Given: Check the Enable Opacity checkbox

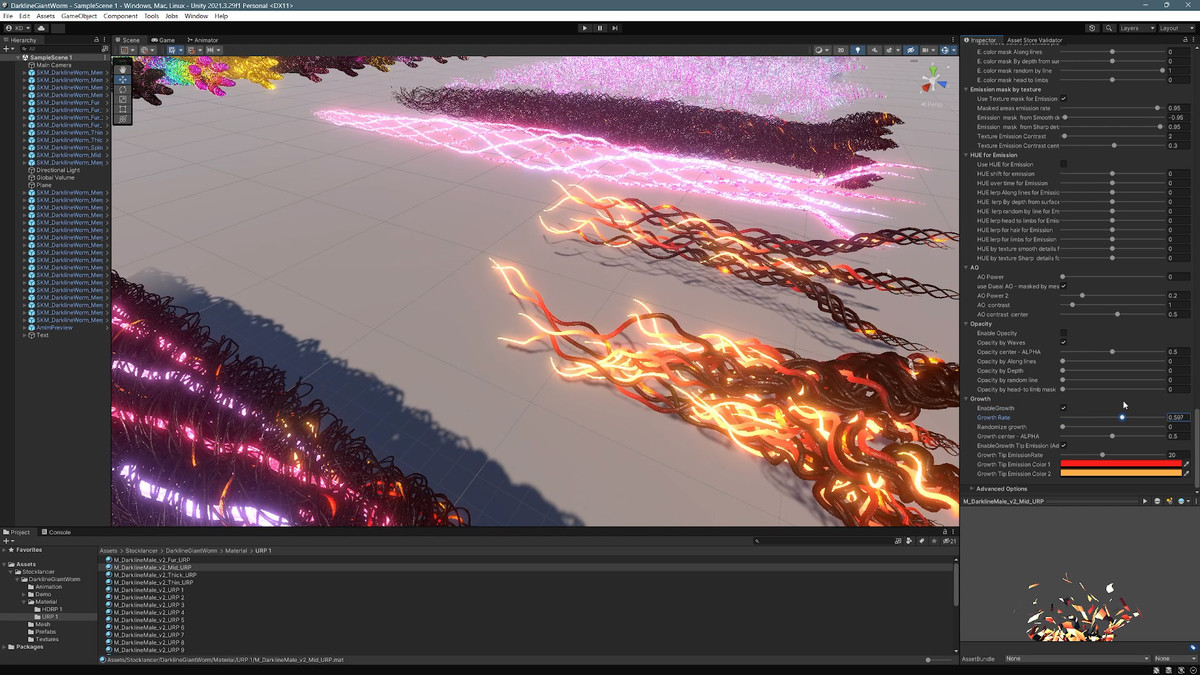Looking at the screenshot, I should coord(1063,333).
